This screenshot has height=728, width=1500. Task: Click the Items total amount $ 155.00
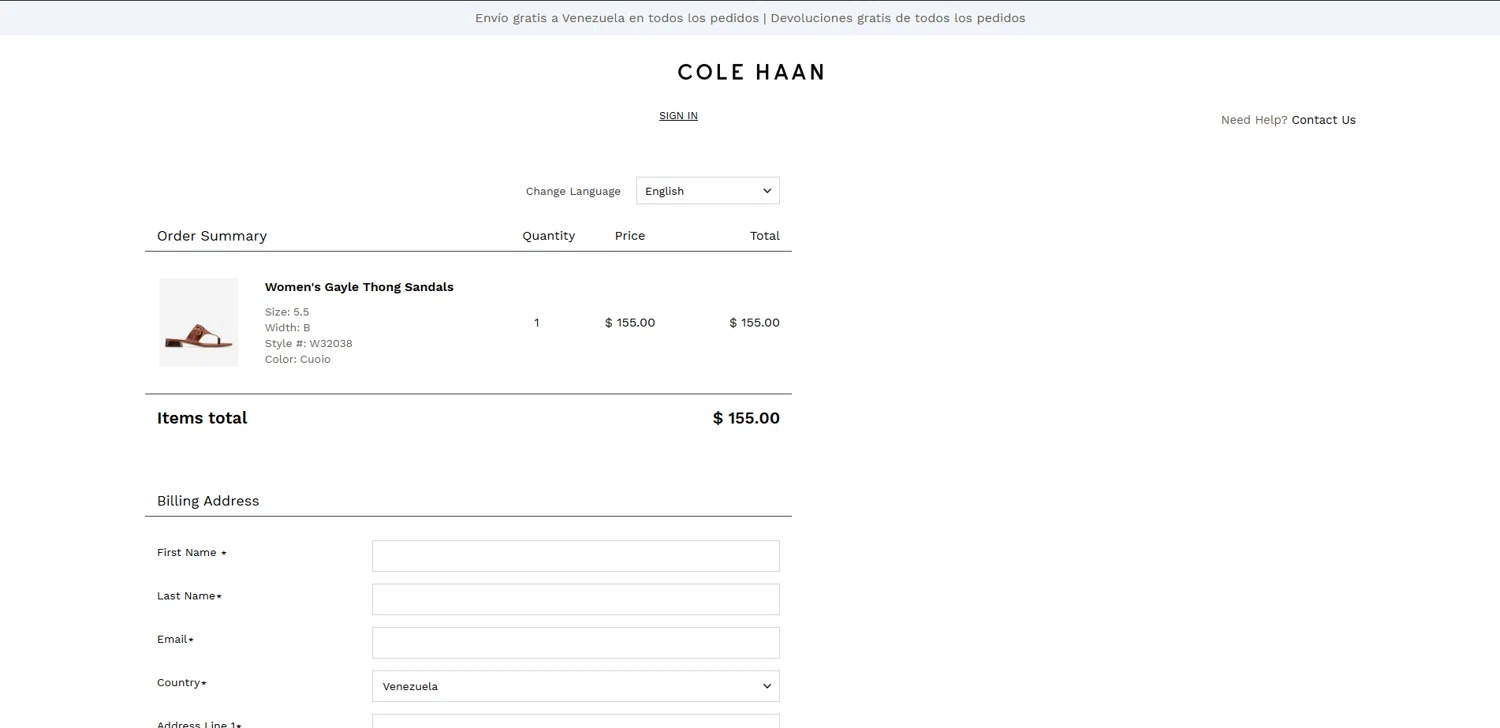pos(746,418)
